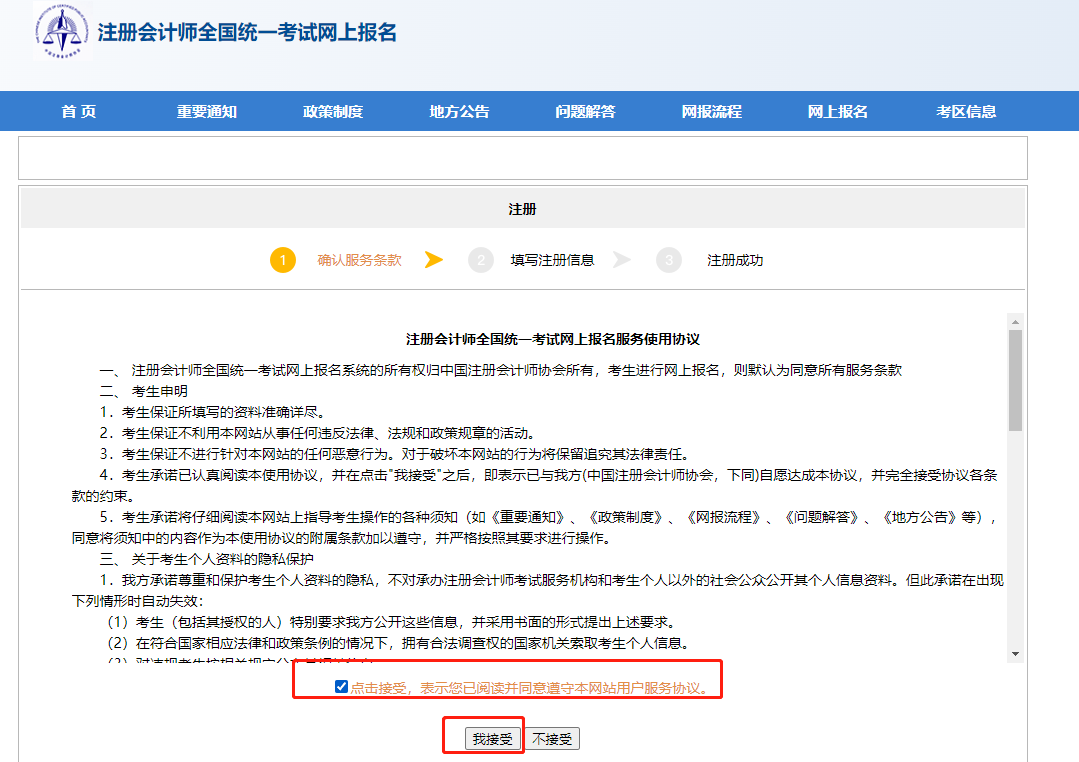Select 首页 in the navigation bar
This screenshot has width=1079, height=762.
click(x=78, y=111)
